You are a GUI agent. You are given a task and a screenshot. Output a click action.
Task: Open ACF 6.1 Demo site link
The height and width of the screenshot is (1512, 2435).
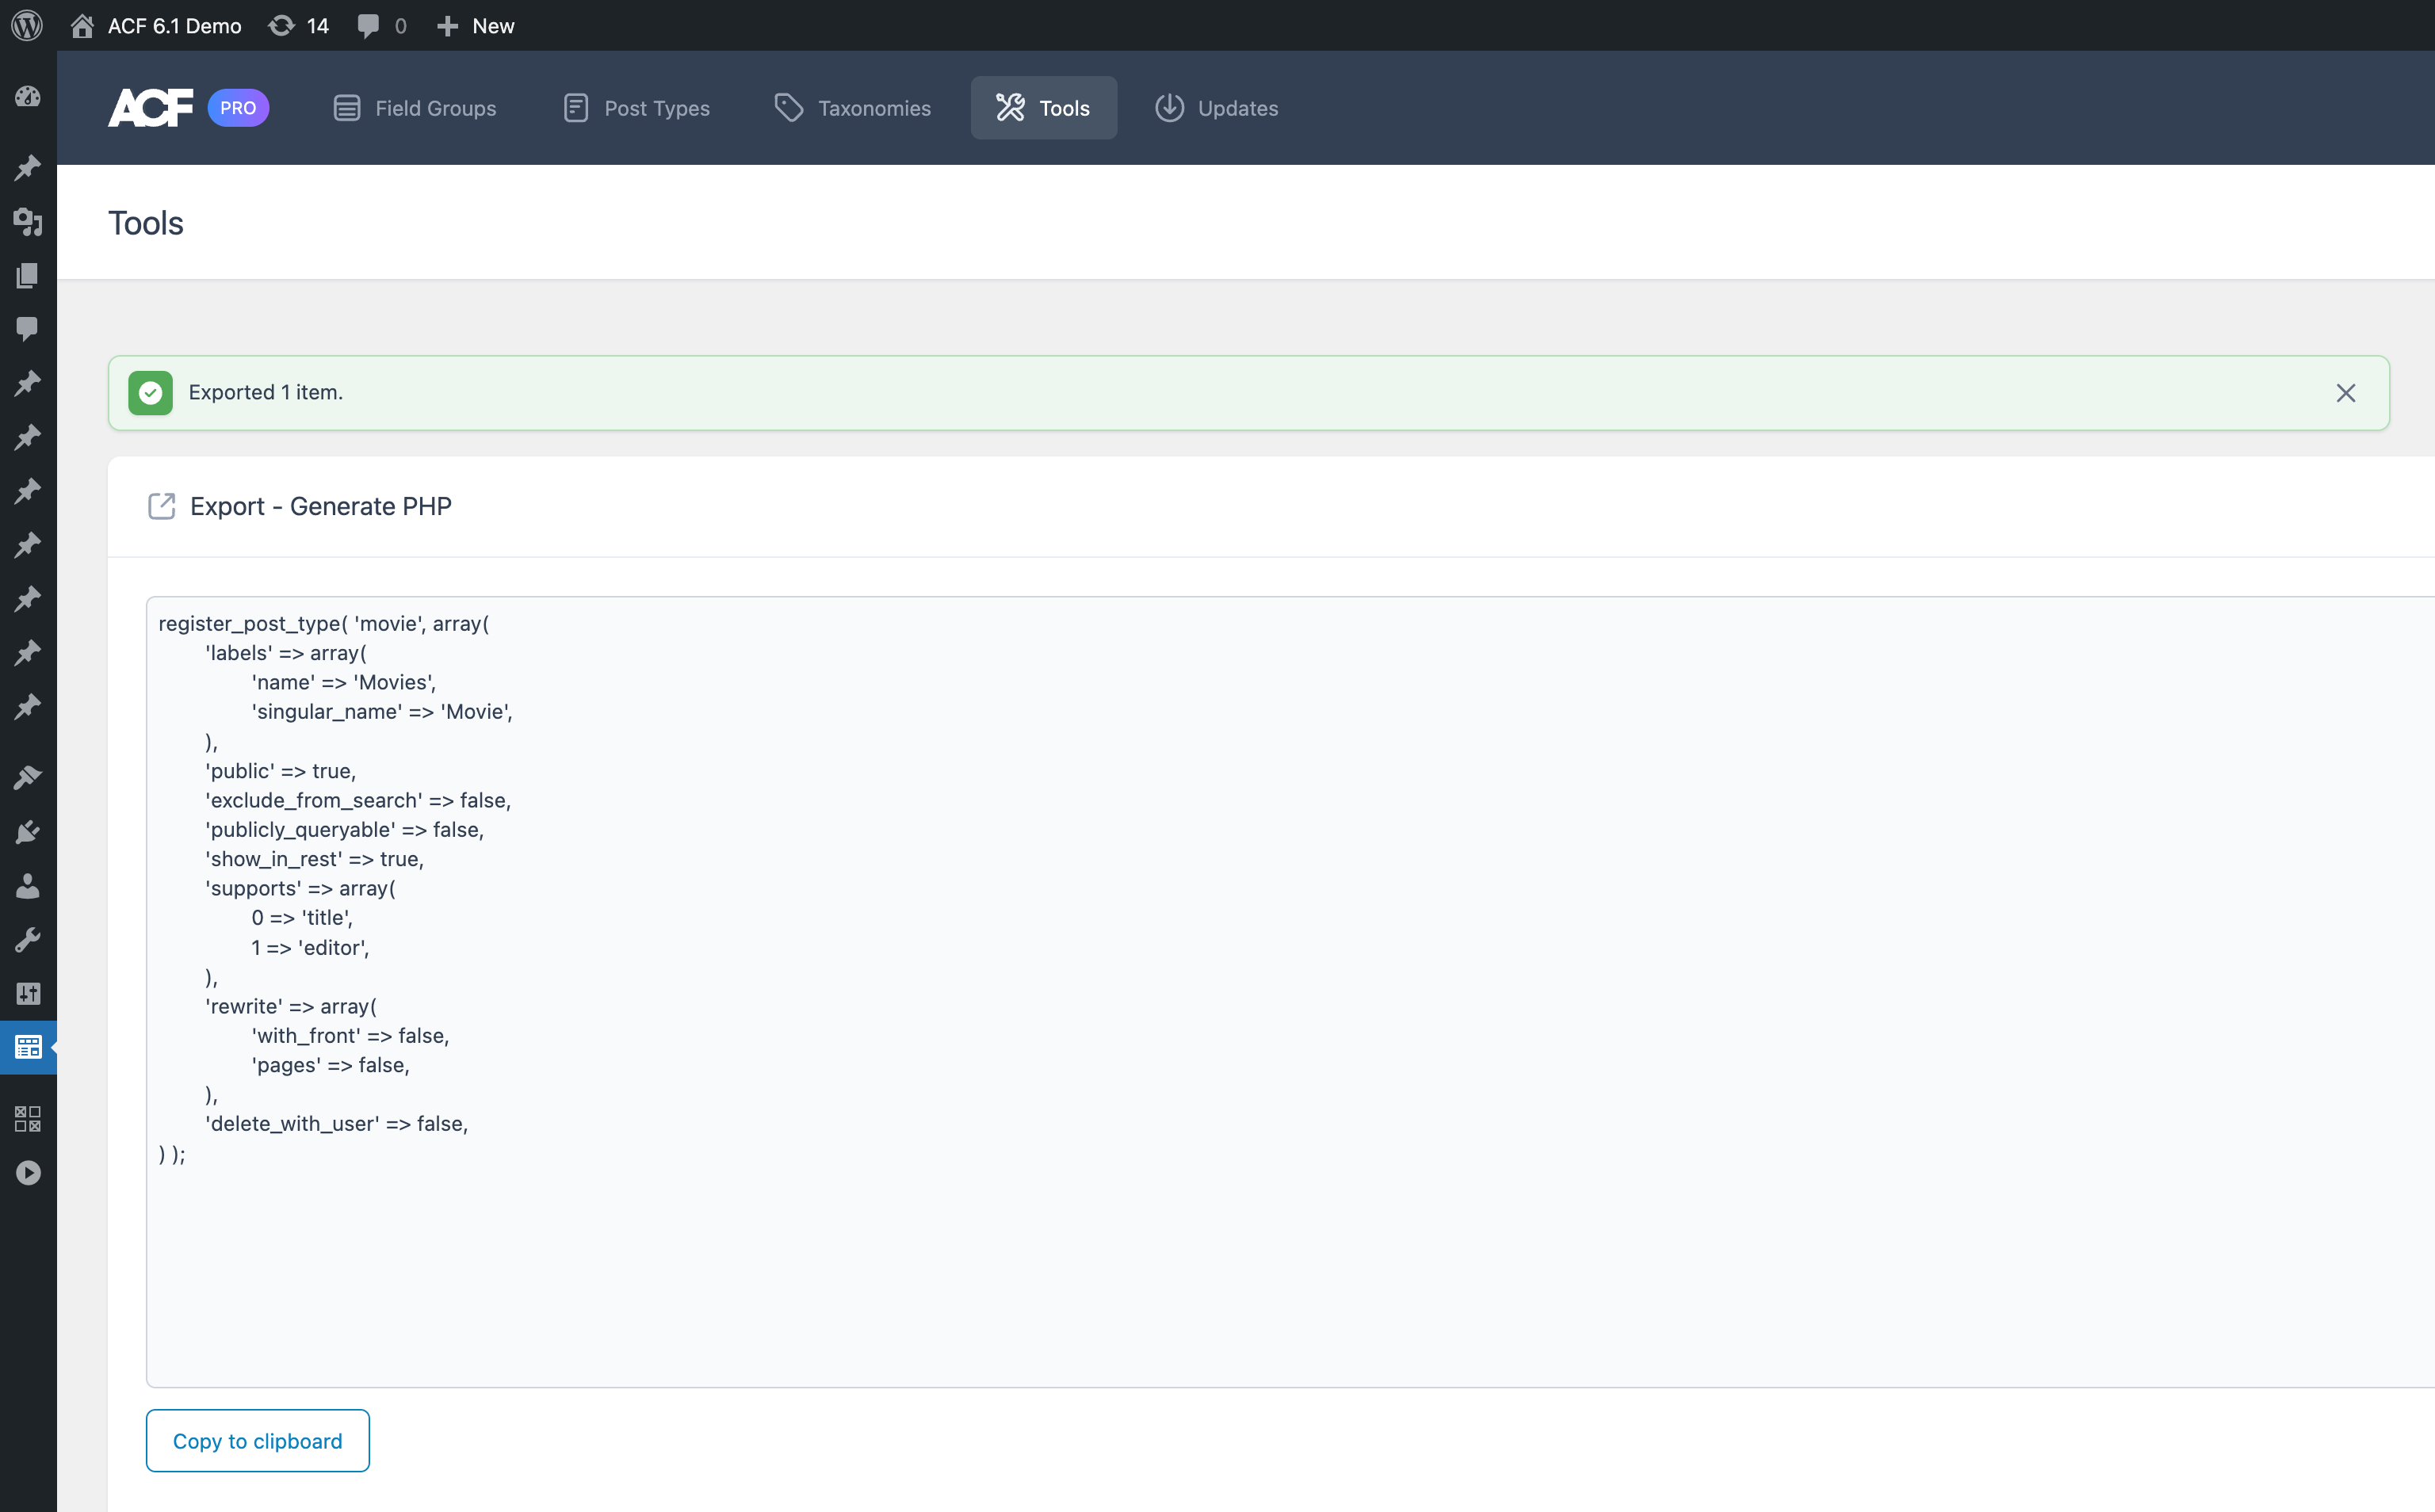pos(156,25)
